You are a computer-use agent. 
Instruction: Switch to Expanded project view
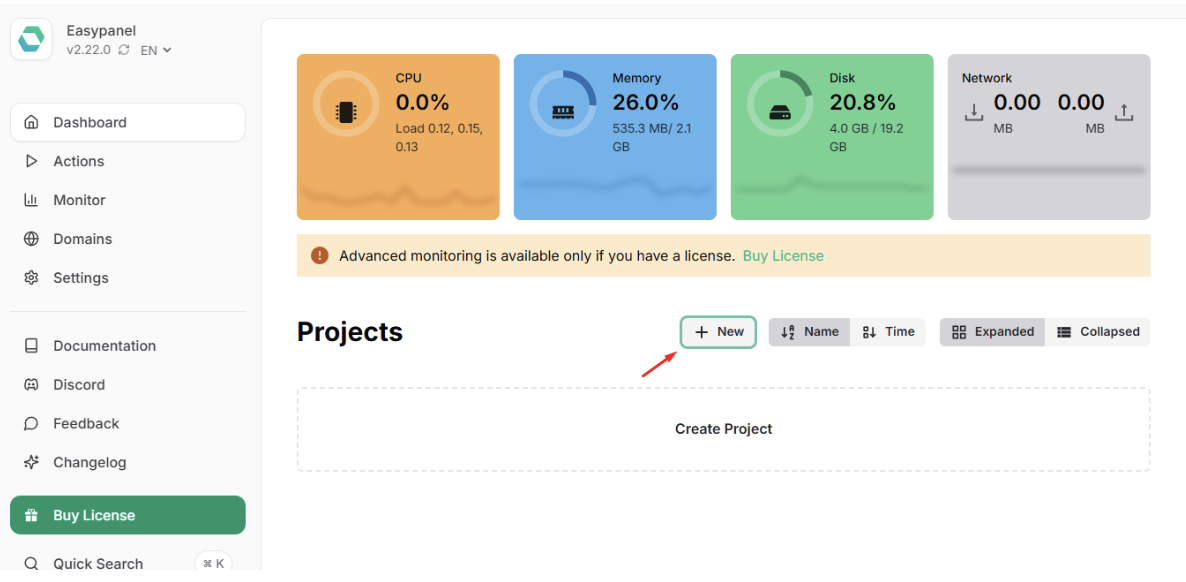pos(992,332)
